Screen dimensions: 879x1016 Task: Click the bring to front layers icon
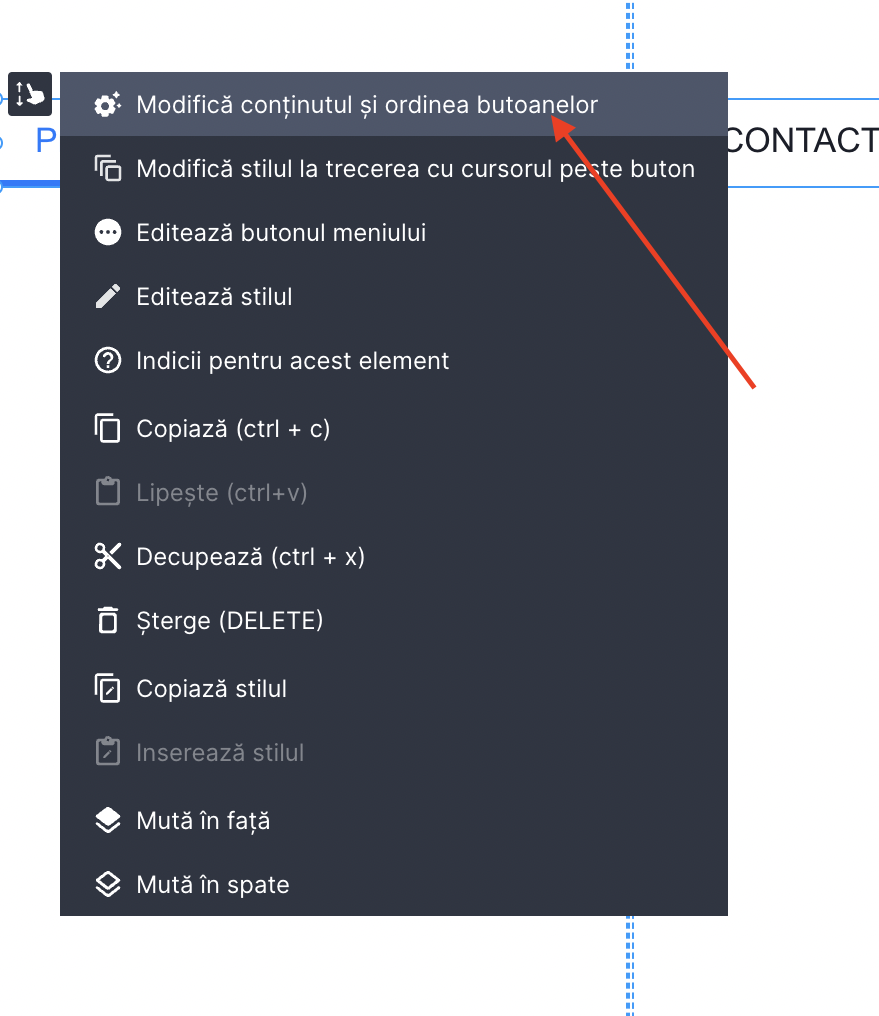pyautogui.click(x=107, y=821)
